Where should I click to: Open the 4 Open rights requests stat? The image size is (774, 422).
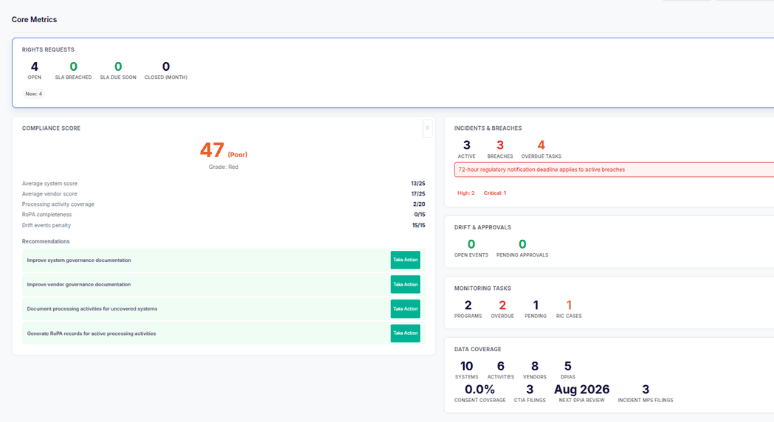pyautogui.click(x=35, y=70)
